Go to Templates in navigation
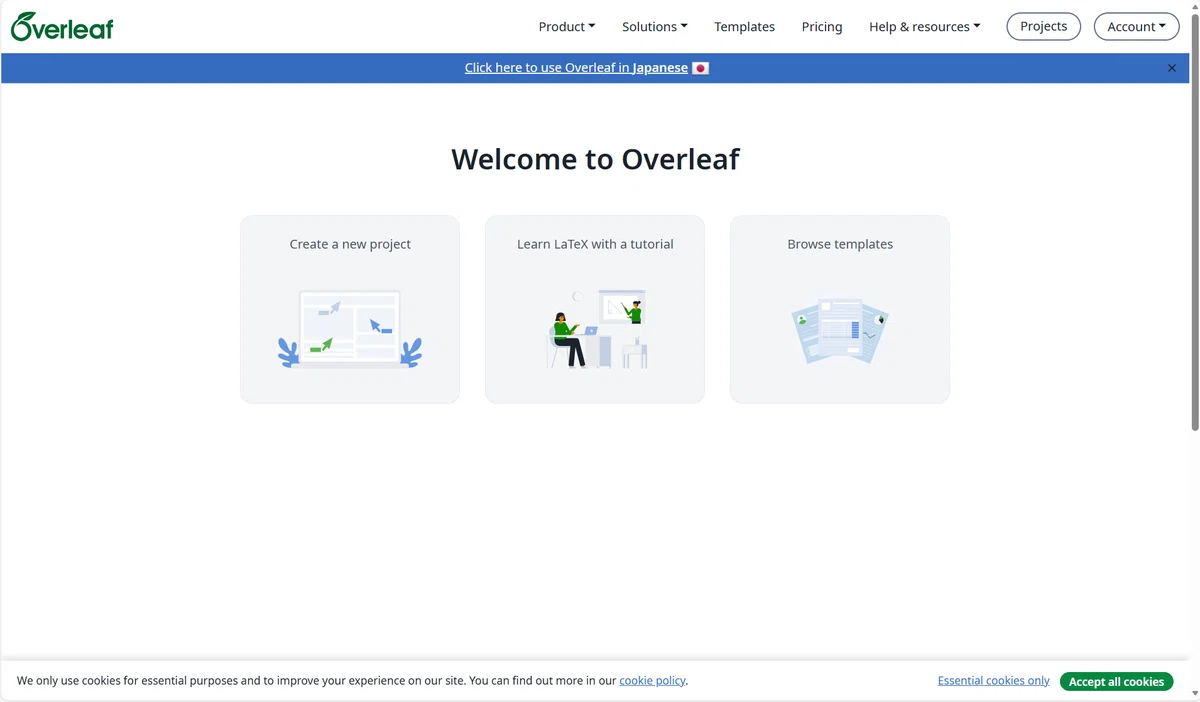The height and width of the screenshot is (702, 1200). pos(745,27)
